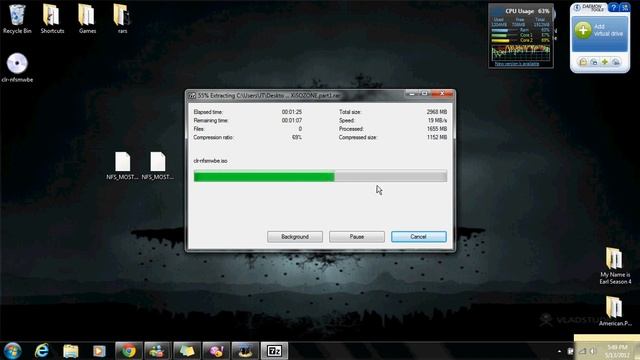
Task: Click the DAEMON Tools gadget settings icon beside help
Action: 624,7
